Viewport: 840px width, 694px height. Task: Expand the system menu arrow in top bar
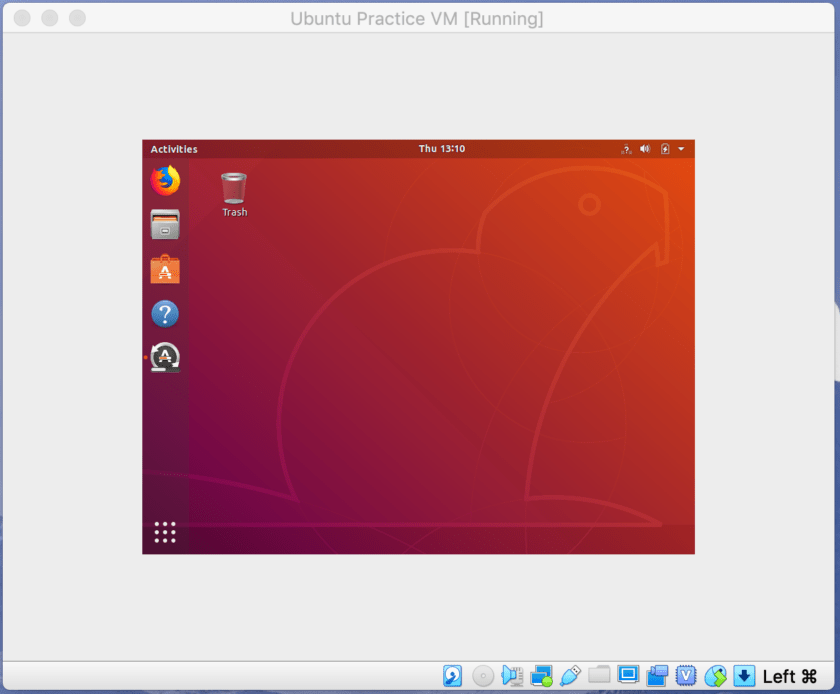tap(681, 148)
